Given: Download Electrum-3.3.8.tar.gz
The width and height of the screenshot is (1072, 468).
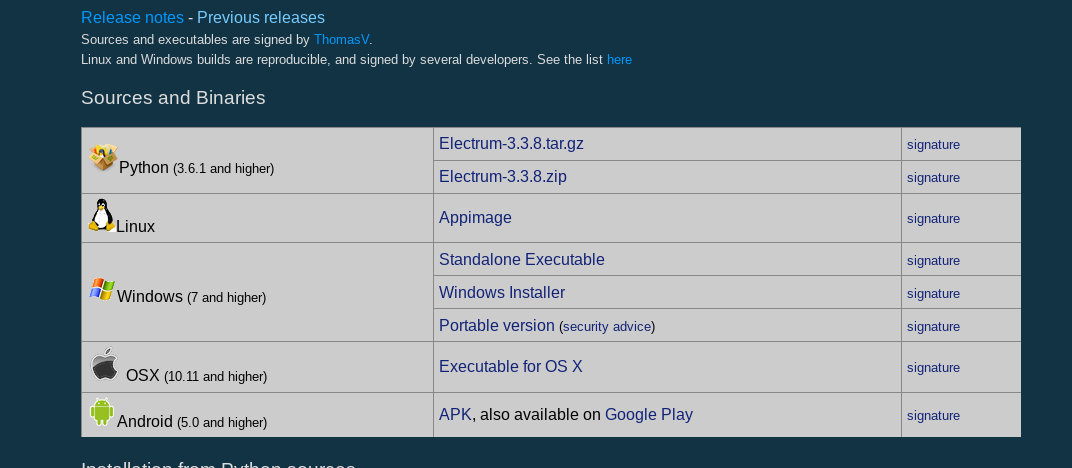Looking at the screenshot, I should pos(511,143).
